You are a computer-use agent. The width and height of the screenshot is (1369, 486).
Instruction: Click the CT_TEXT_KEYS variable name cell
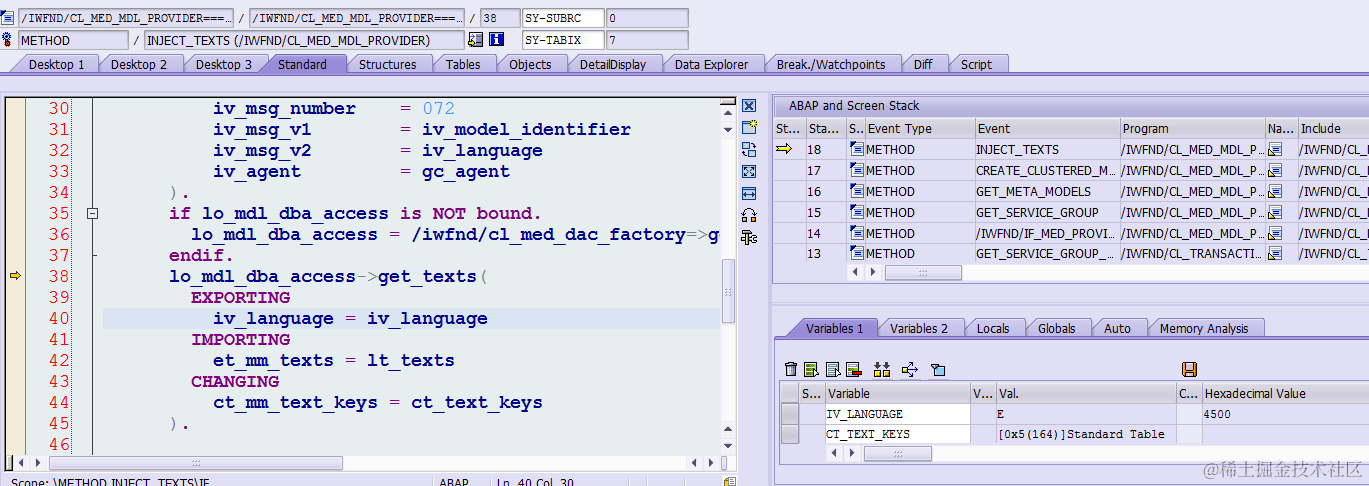point(896,434)
